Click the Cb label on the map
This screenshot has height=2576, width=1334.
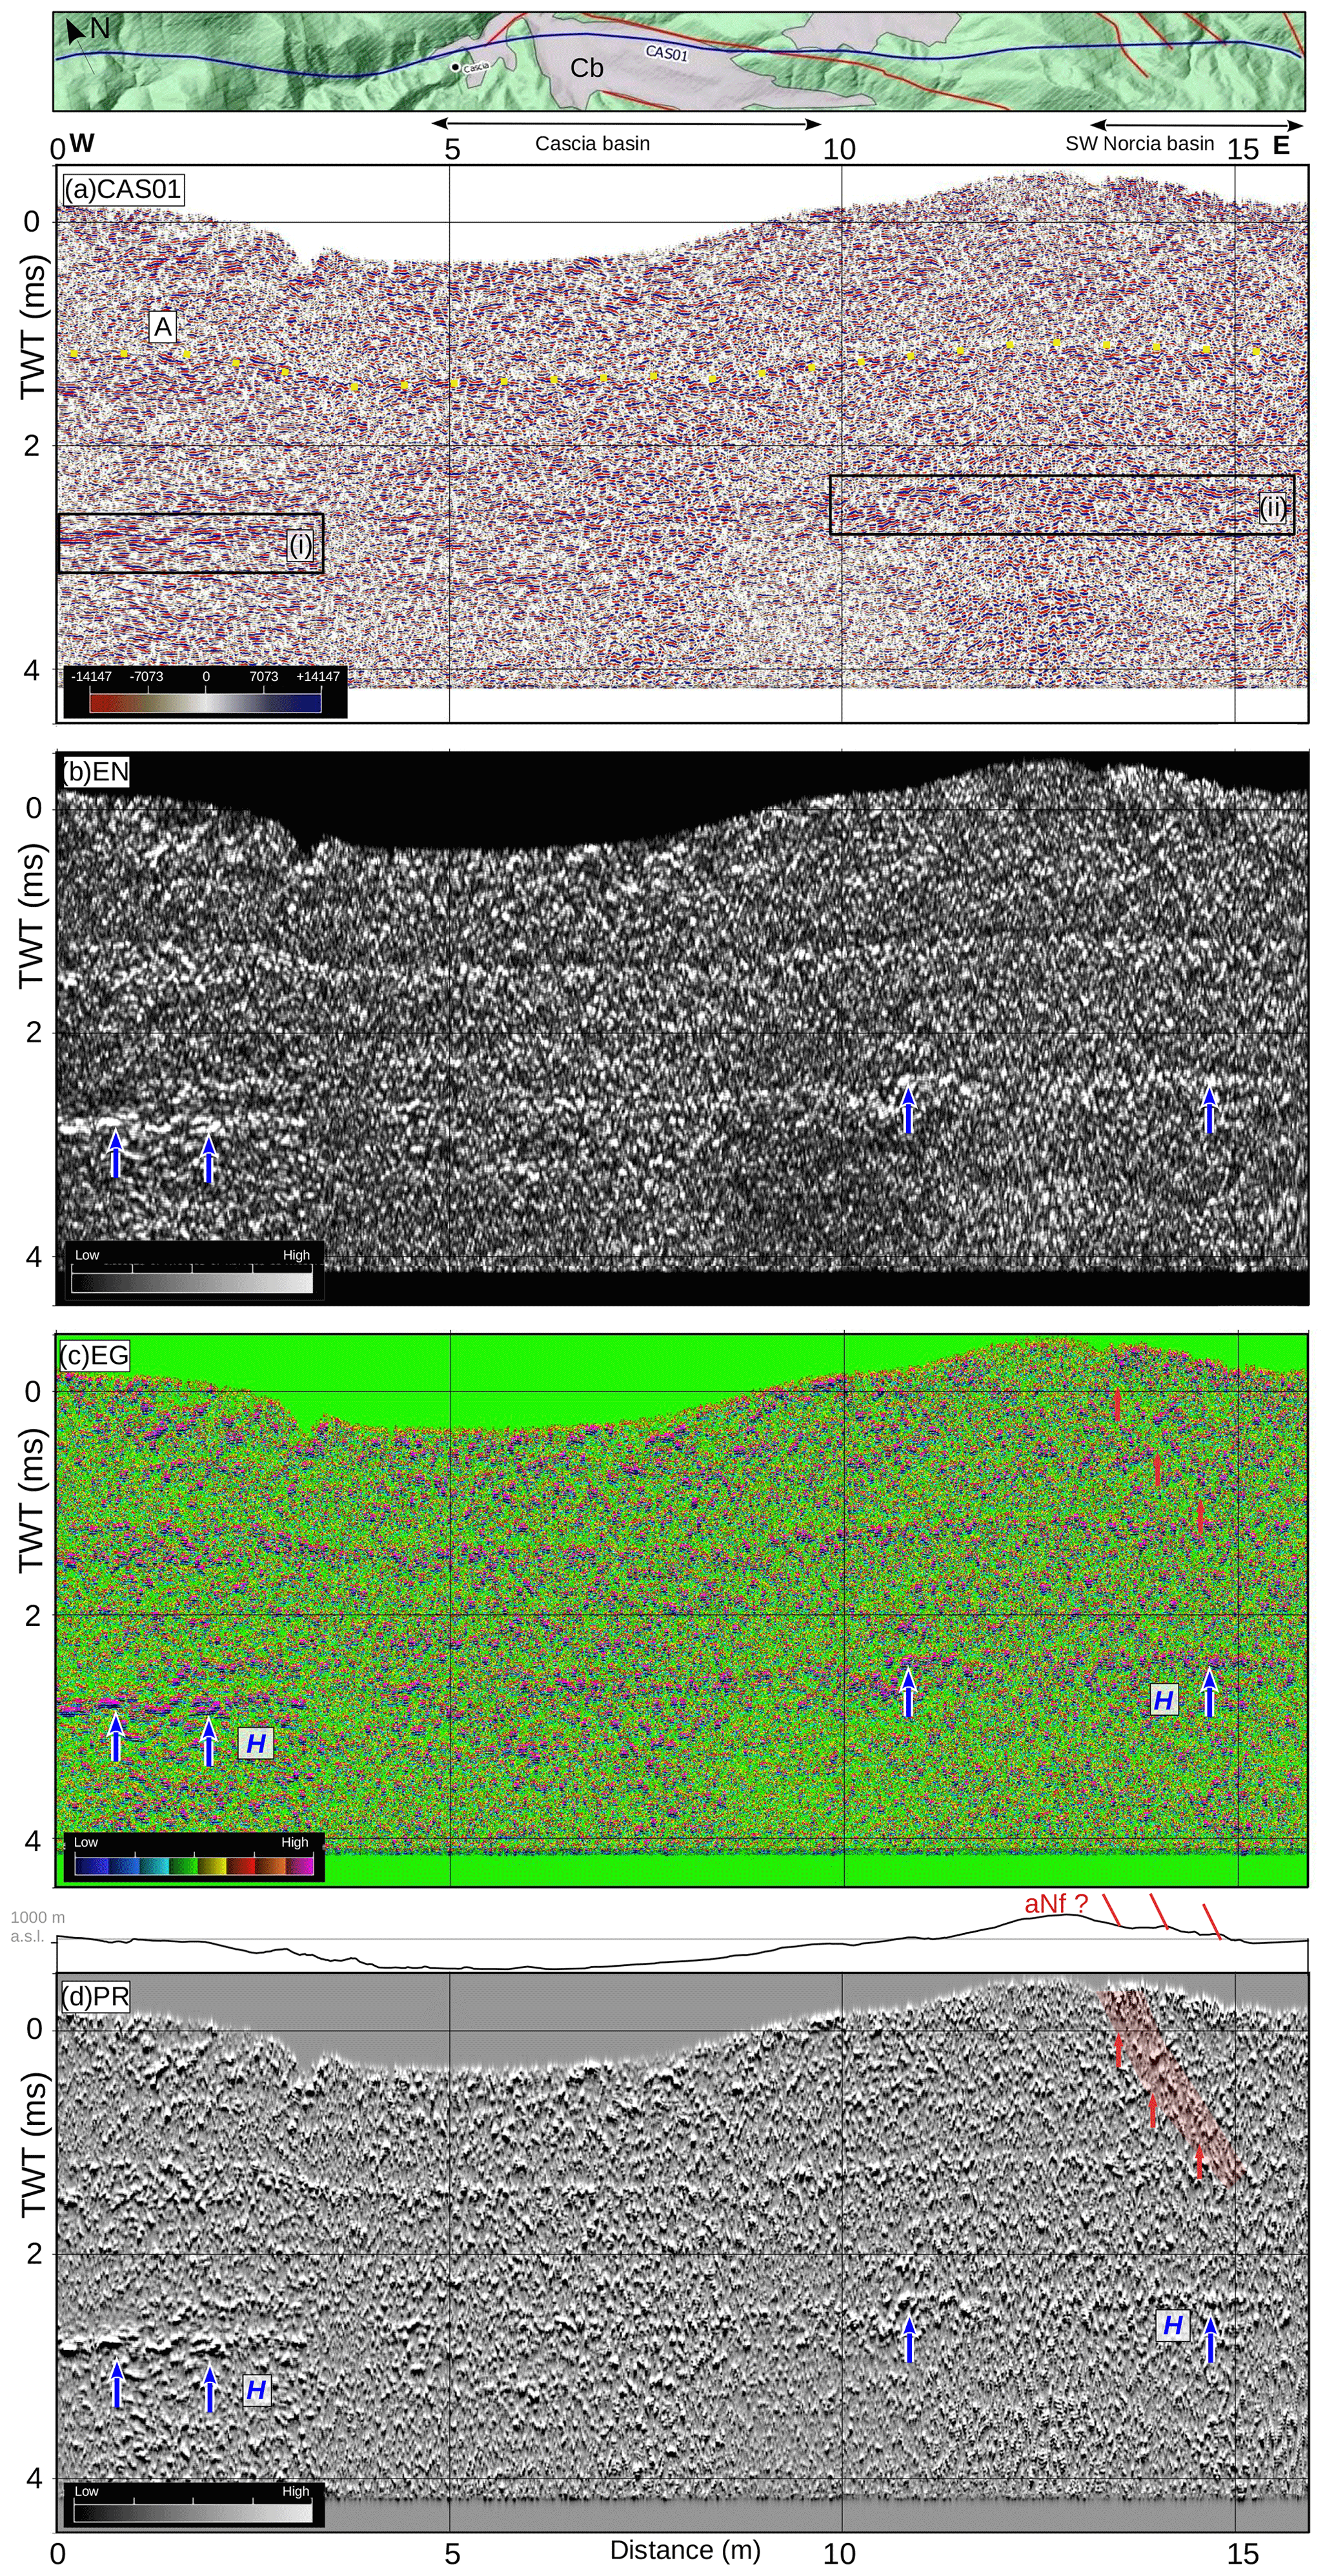[587, 68]
